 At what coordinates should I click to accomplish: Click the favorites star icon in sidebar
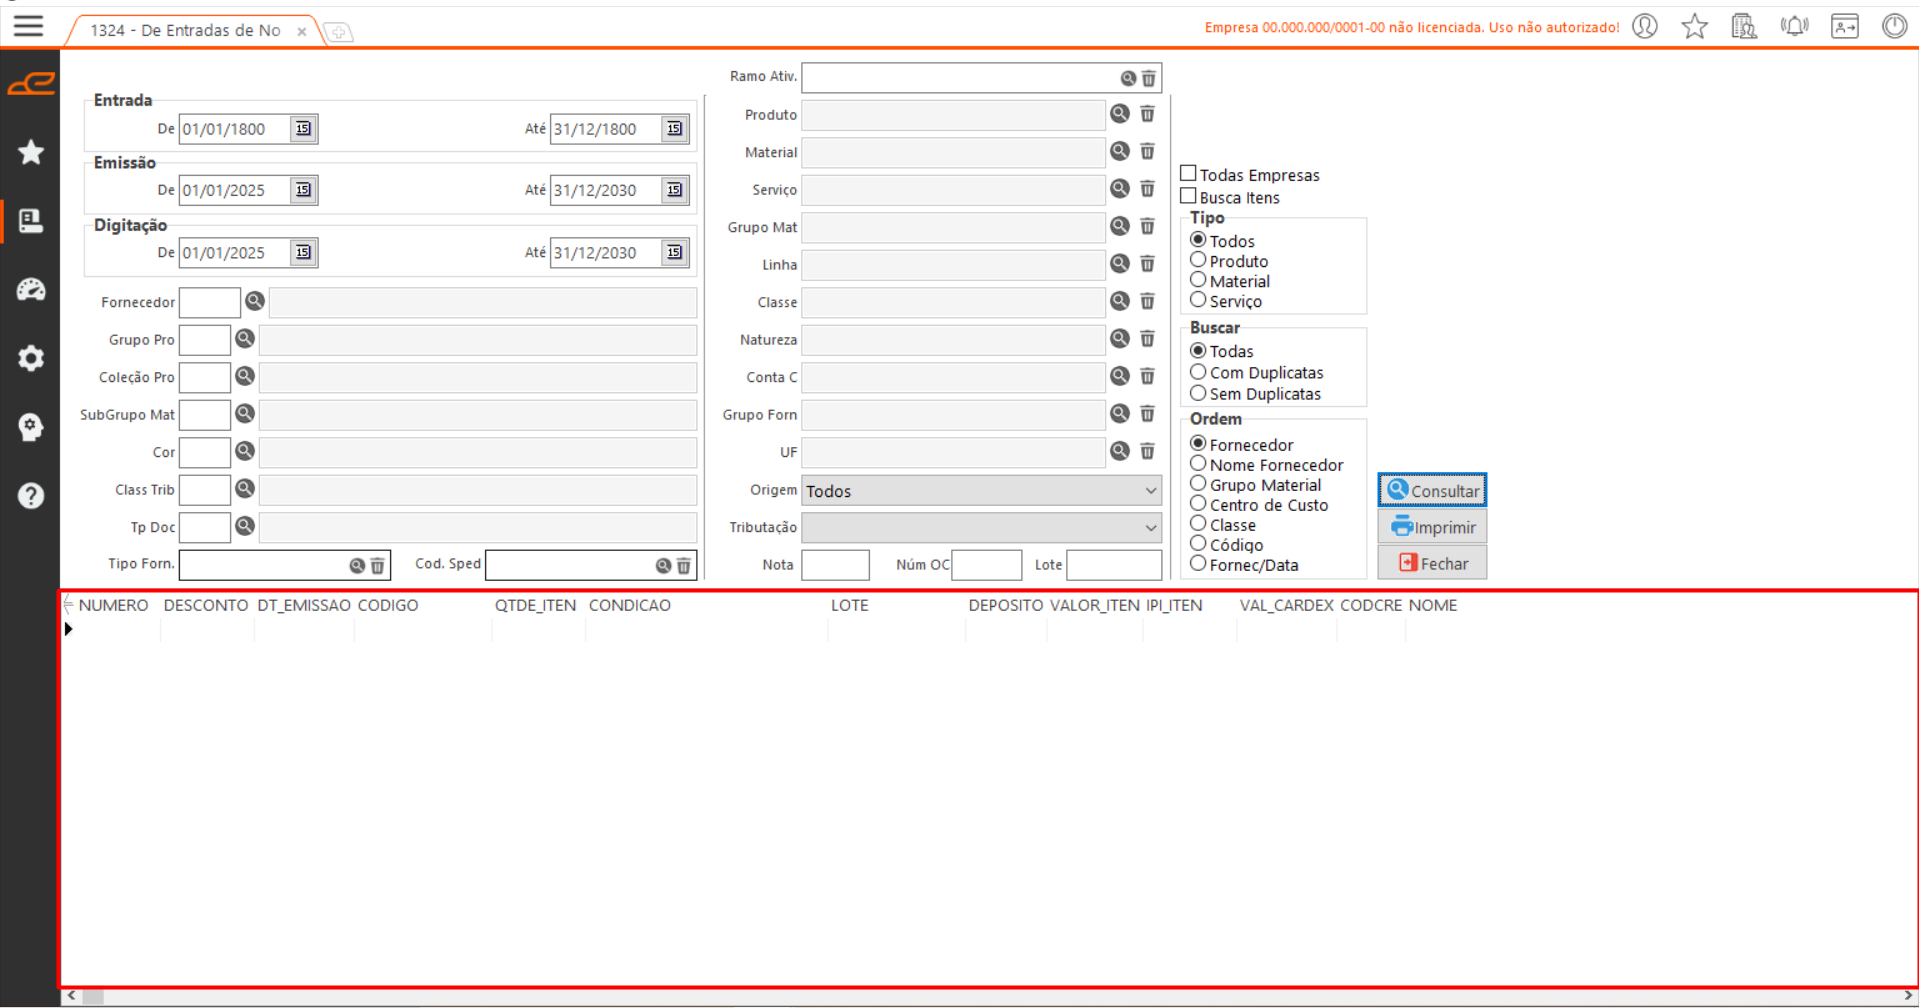[x=31, y=152]
